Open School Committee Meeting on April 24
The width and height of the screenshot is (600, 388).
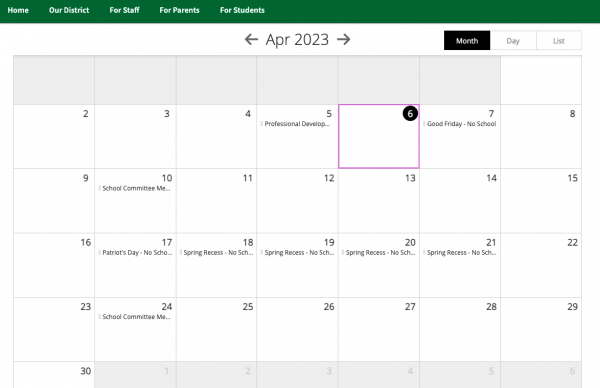coord(135,317)
